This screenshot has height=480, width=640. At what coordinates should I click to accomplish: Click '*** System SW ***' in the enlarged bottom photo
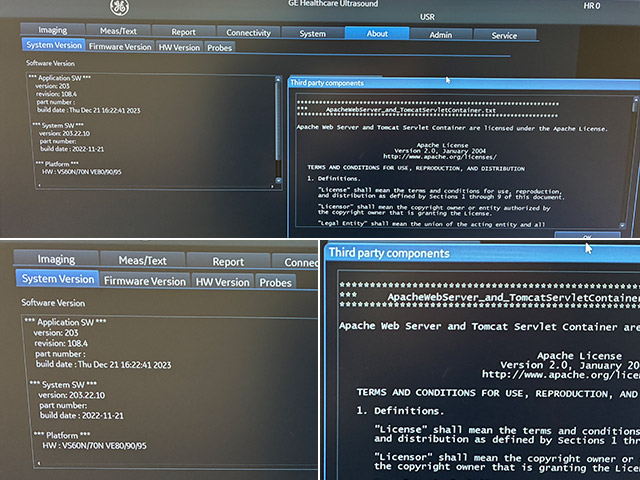[x=63, y=384]
